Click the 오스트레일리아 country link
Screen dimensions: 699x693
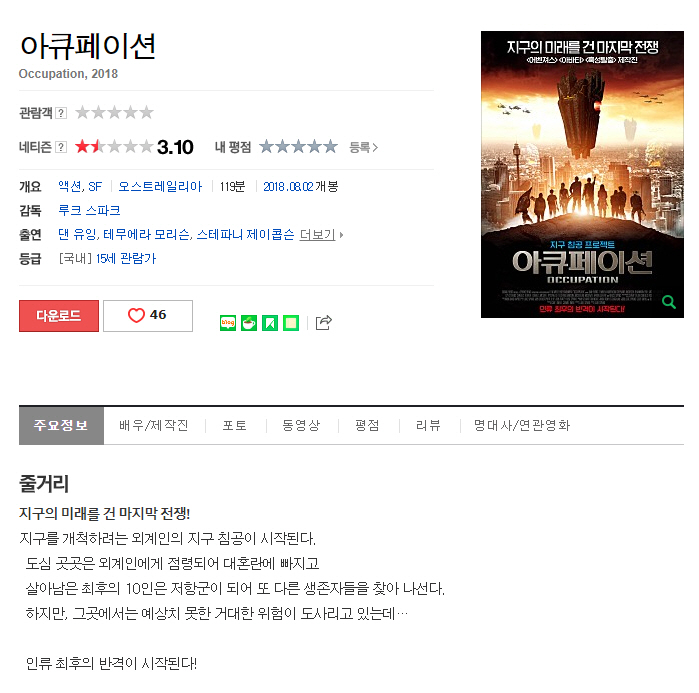(160, 186)
